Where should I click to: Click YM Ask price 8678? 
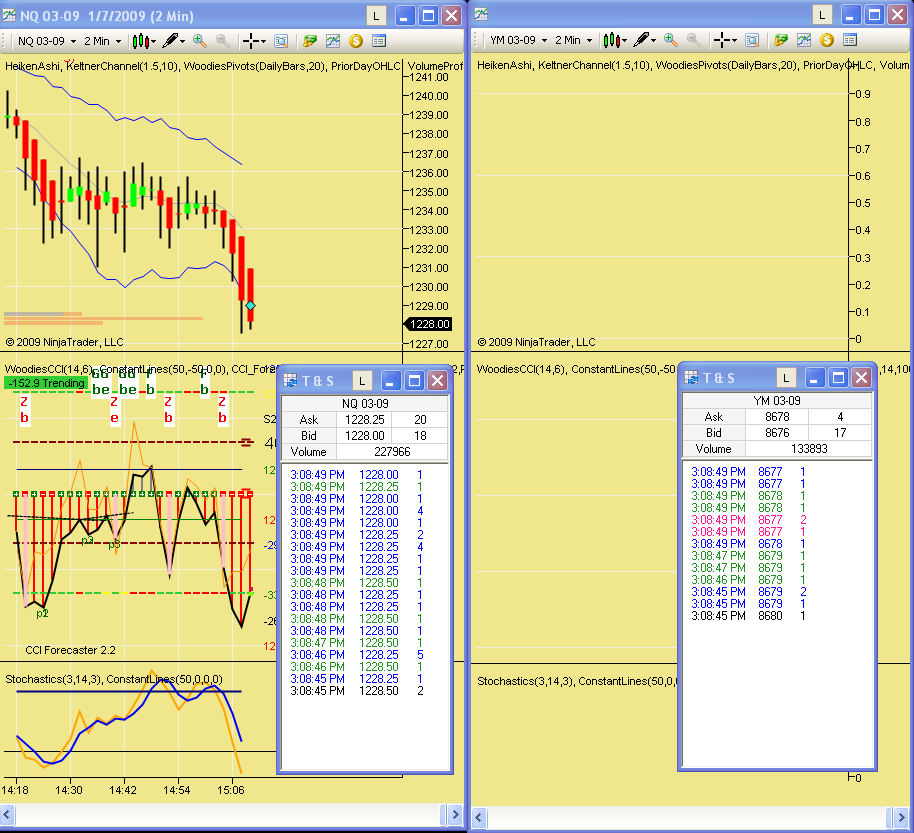[777, 417]
